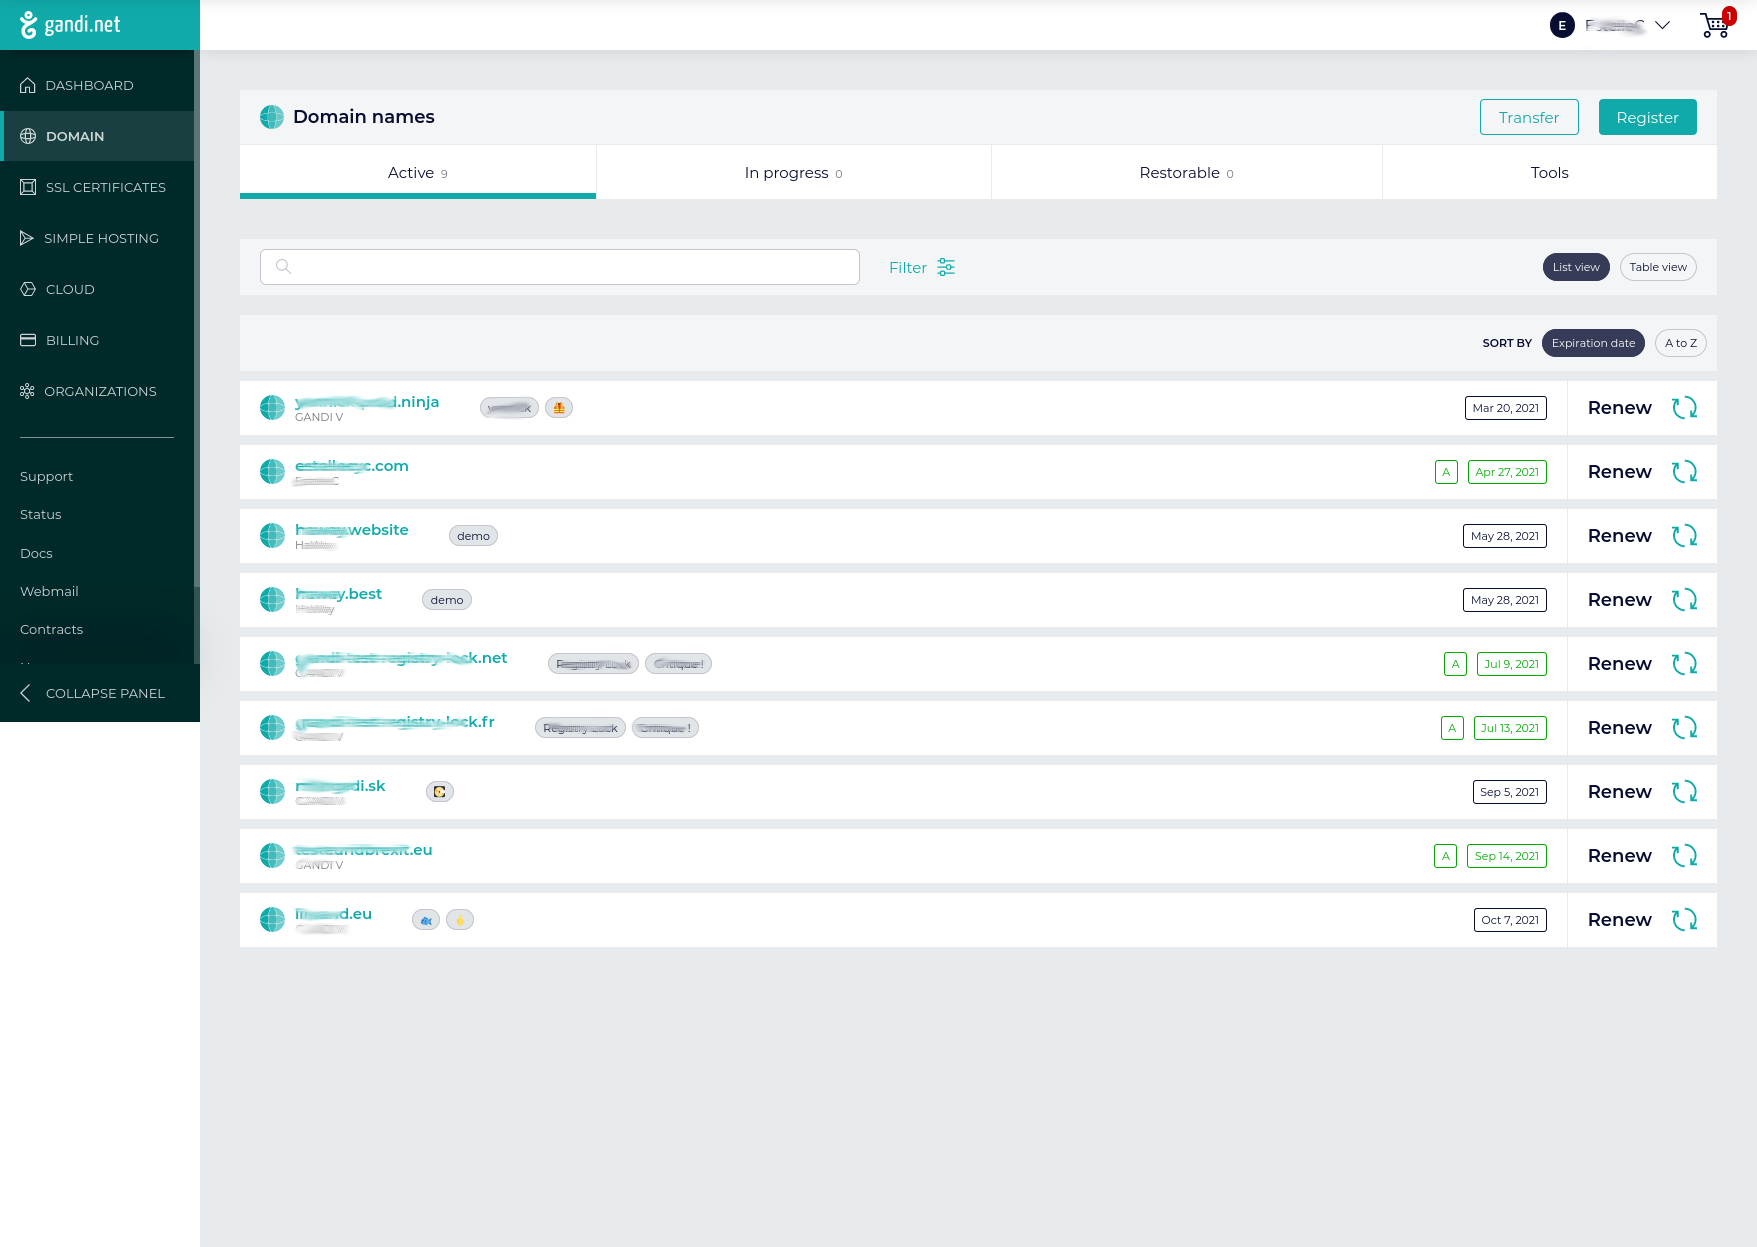Click inside the domain search field
The height and width of the screenshot is (1247, 1757).
pos(560,267)
